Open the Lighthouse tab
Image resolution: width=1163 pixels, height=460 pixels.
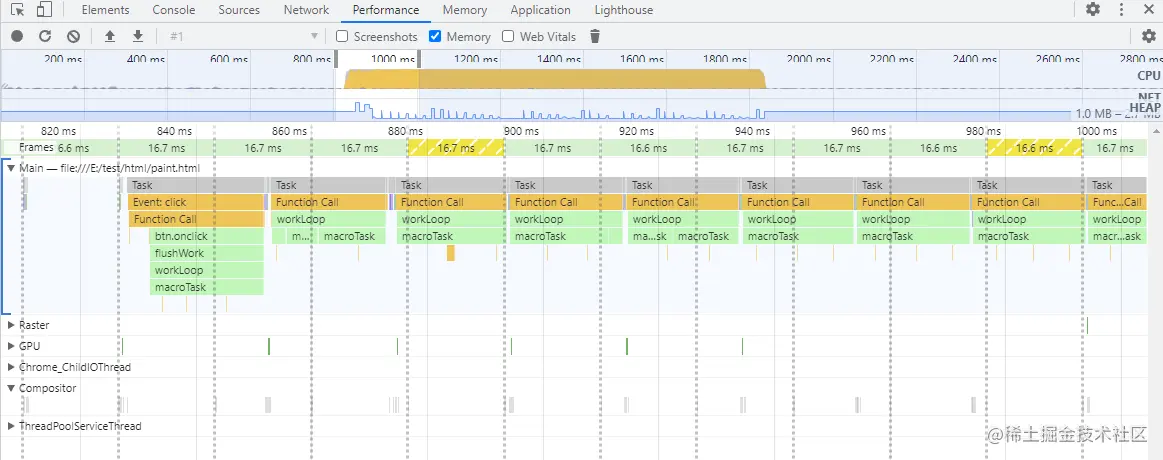tap(624, 10)
